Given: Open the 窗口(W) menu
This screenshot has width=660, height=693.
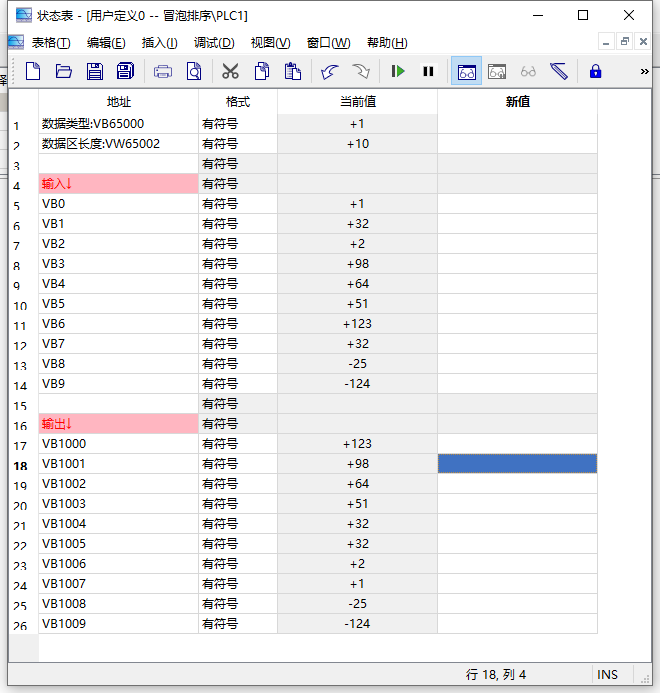Looking at the screenshot, I should 328,43.
